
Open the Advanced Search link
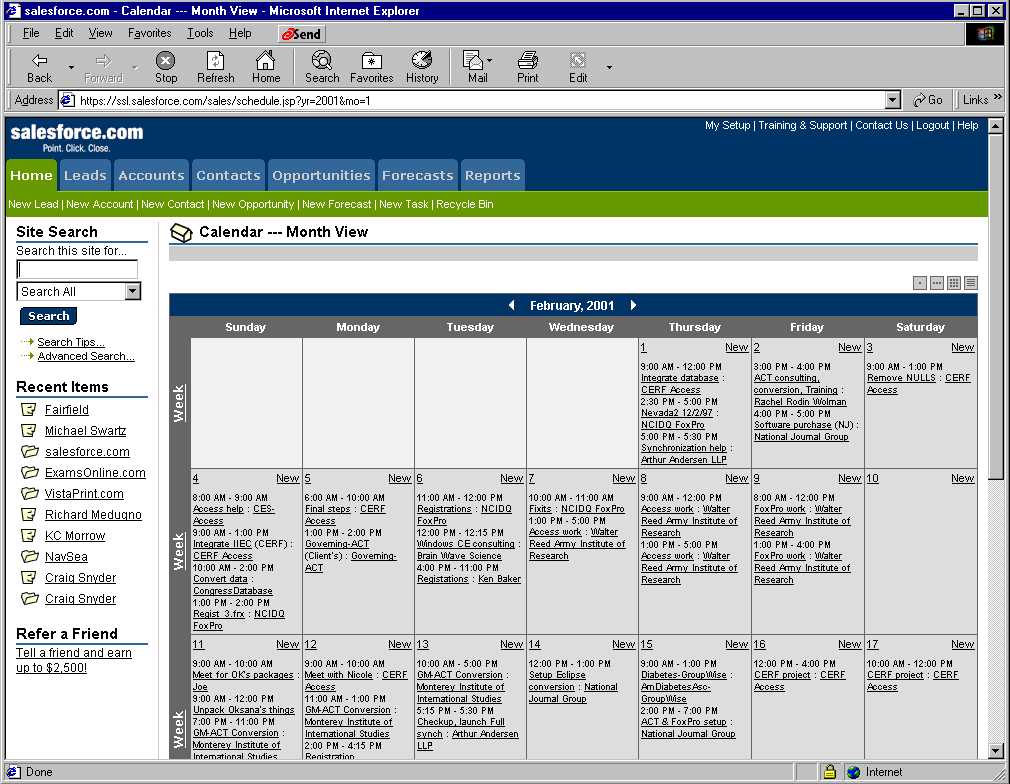(x=86, y=356)
